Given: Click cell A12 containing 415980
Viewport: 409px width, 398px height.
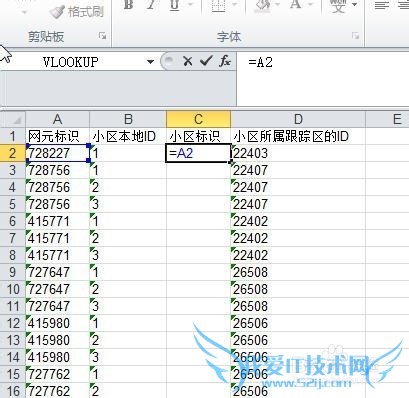Looking at the screenshot, I should click(x=57, y=323).
